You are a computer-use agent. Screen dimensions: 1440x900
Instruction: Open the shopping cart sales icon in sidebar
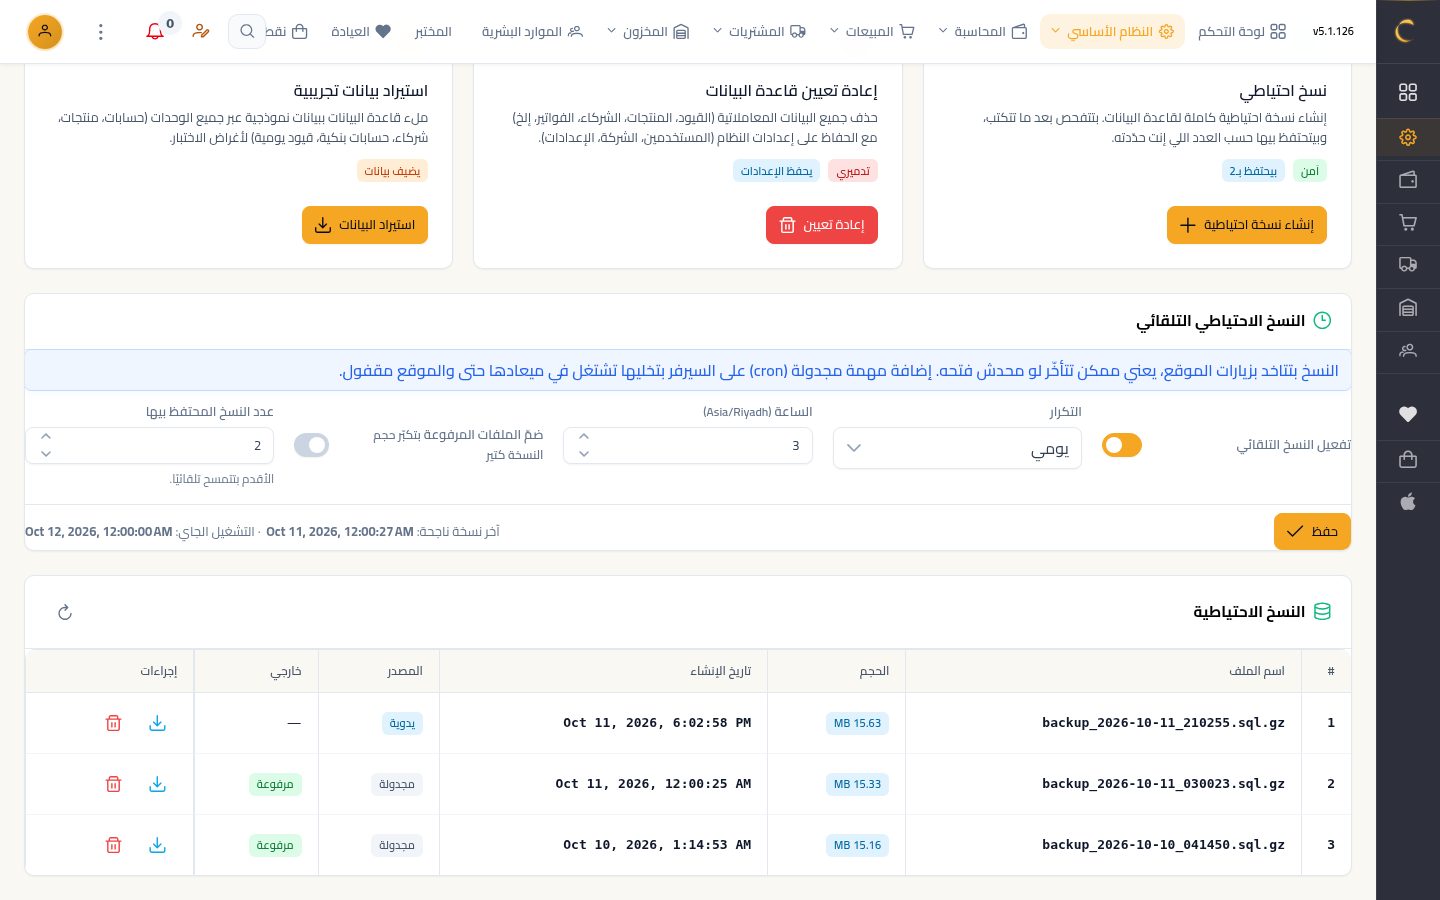(x=1408, y=223)
